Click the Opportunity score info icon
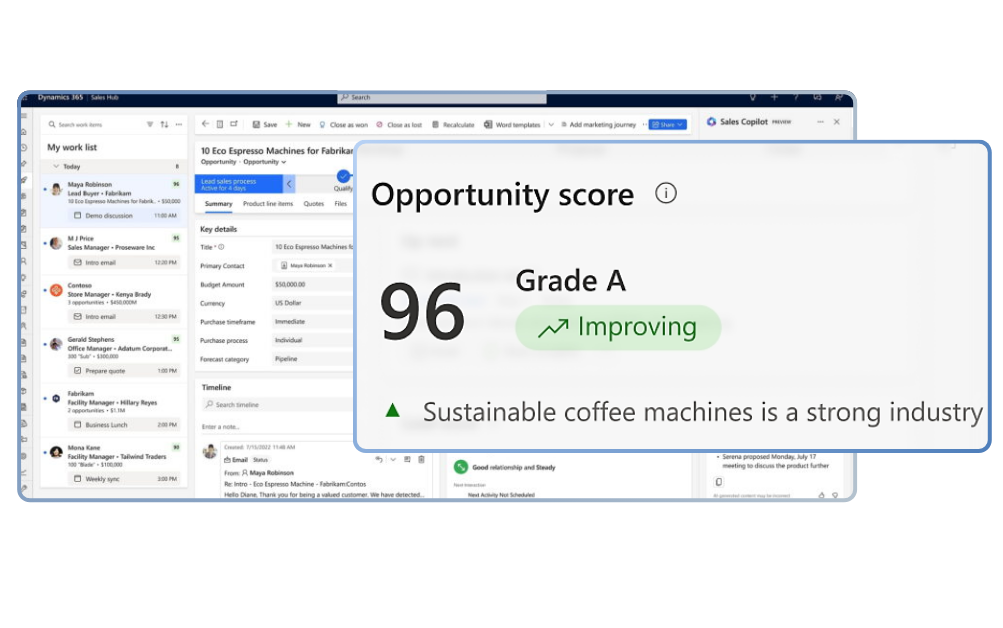1003x628 pixels. pyautogui.click(x=666, y=193)
